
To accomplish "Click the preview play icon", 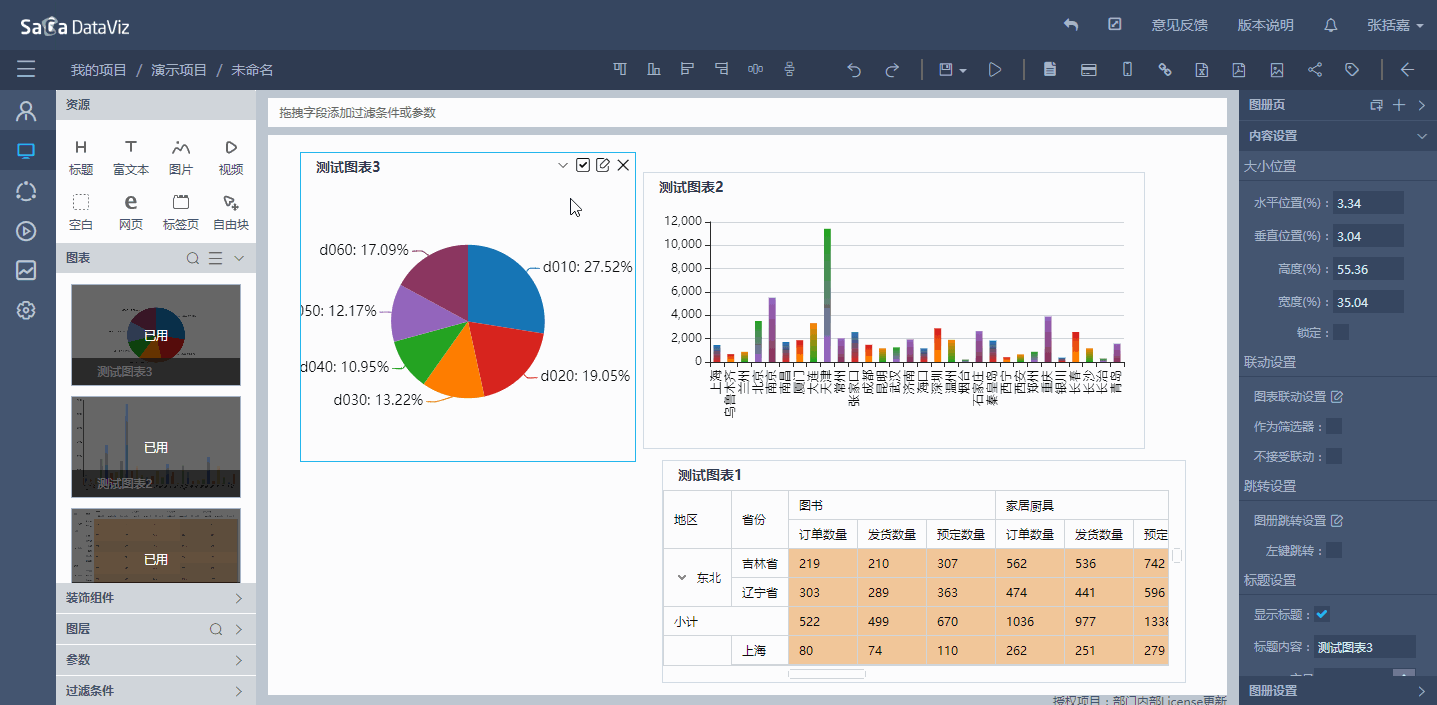I will [995, 70].
